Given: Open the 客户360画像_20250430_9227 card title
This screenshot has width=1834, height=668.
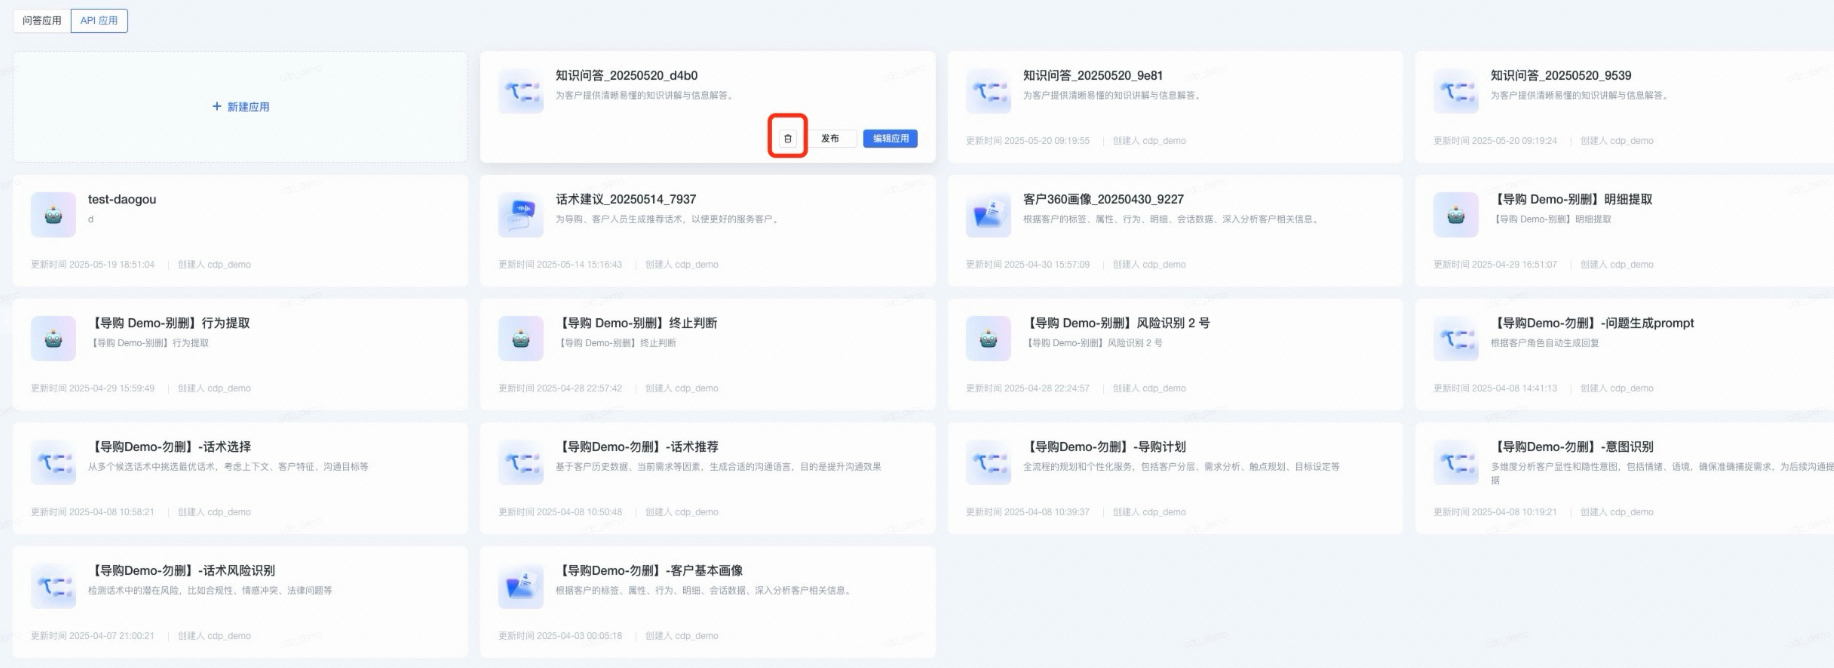Looking at the screenshot, I should pyautogui.click(x=1103, y=199).
